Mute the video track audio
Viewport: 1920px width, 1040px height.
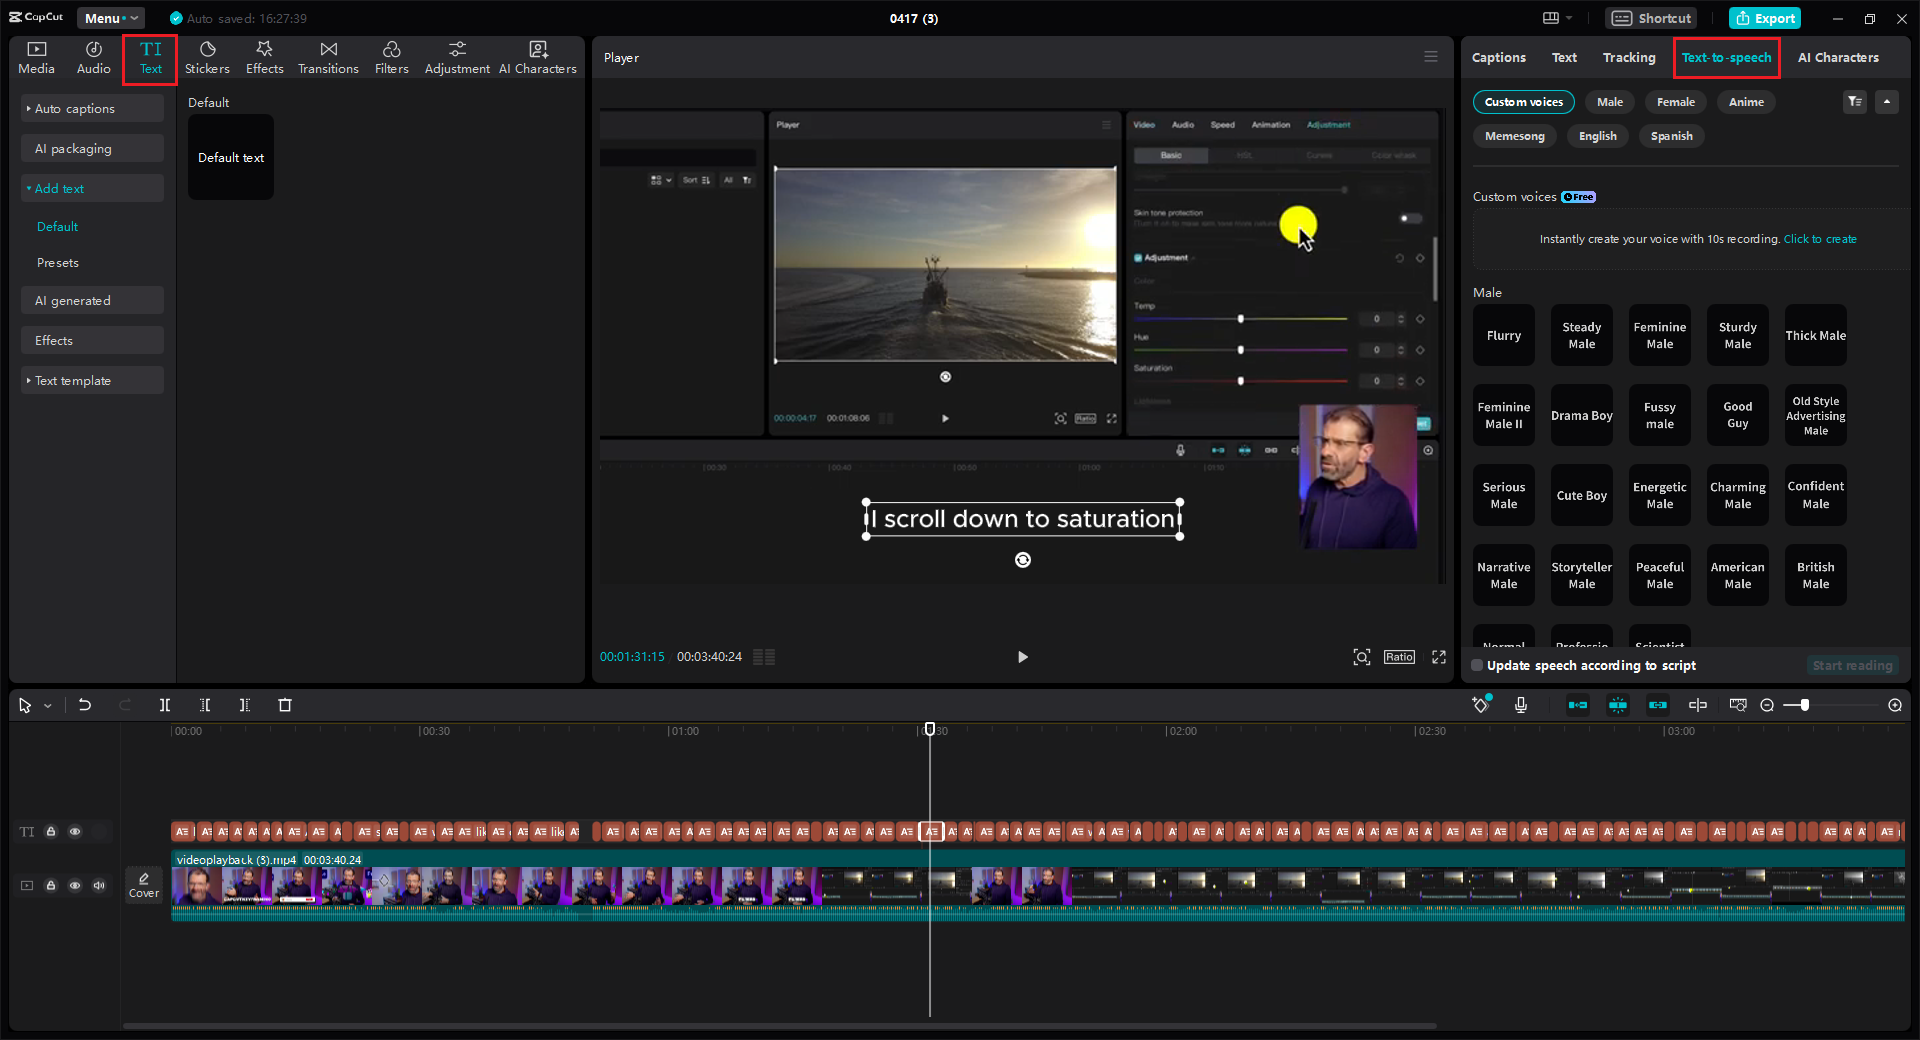tap(99, 885)
